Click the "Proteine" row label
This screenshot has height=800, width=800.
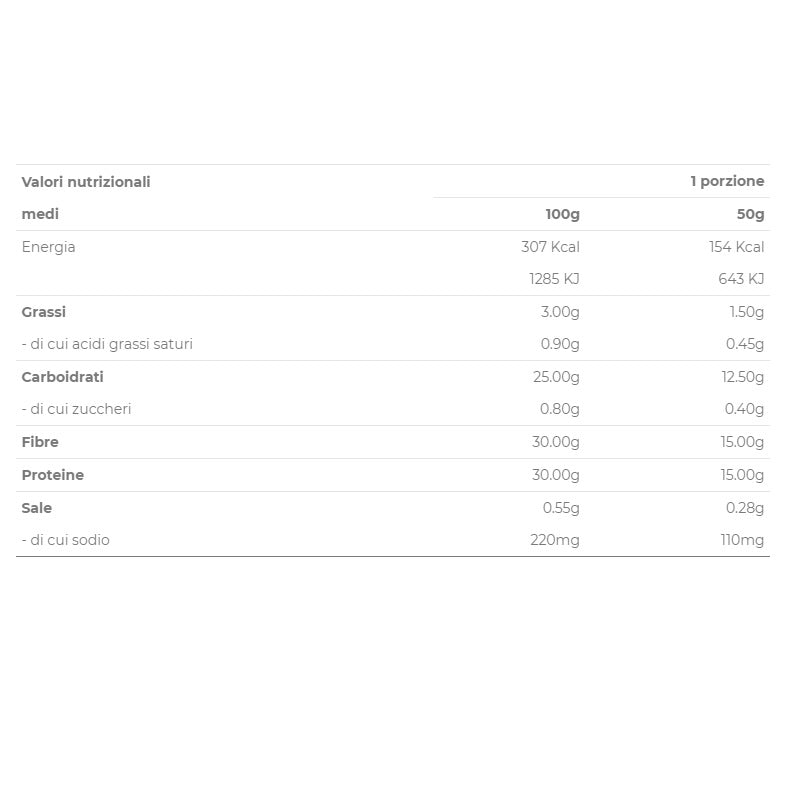point(53,475)
